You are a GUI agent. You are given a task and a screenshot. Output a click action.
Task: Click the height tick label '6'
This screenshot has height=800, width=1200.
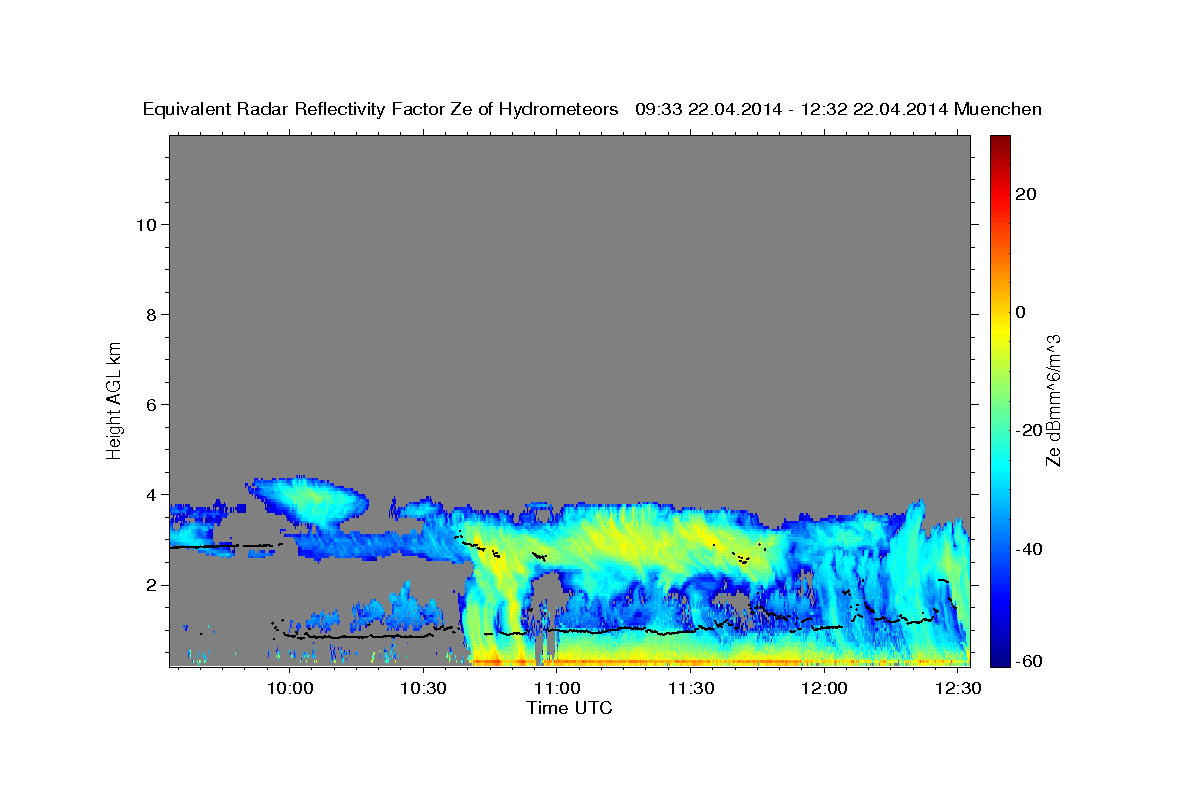[x=151, y=404]
